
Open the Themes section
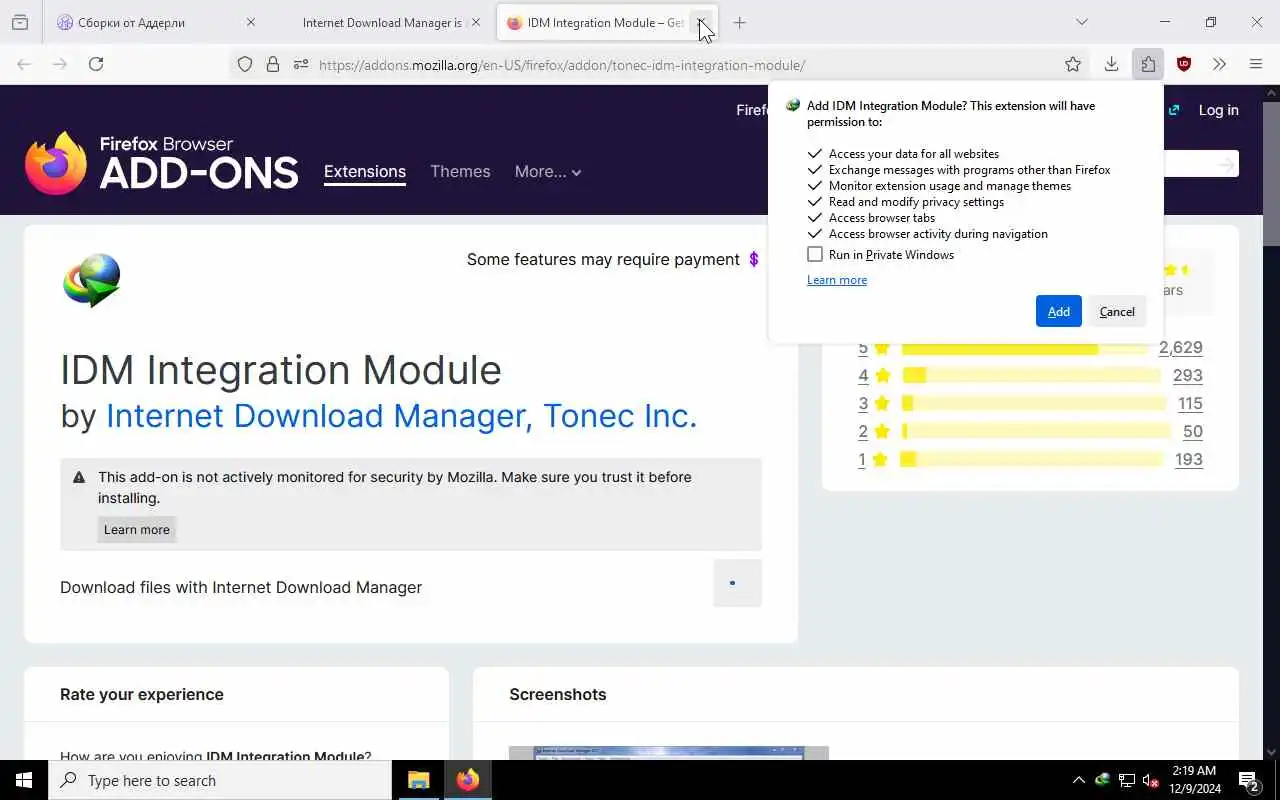460,172
